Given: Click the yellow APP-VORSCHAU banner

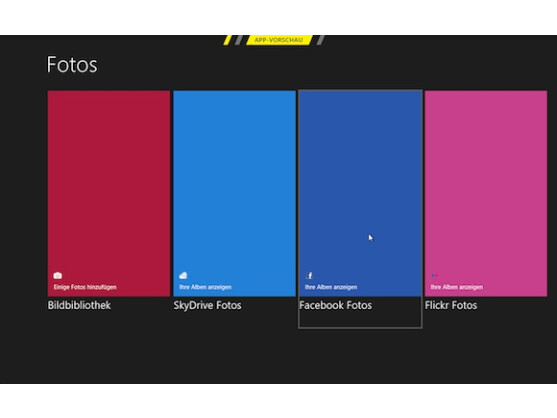Looking at the screenshot, I should tap(279, 40).
